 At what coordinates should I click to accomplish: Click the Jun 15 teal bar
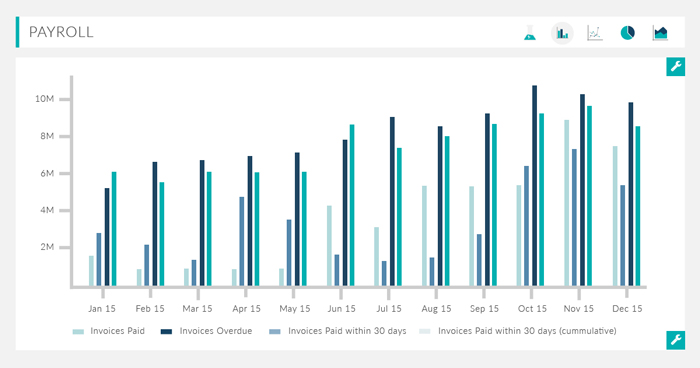pos(352,205)
